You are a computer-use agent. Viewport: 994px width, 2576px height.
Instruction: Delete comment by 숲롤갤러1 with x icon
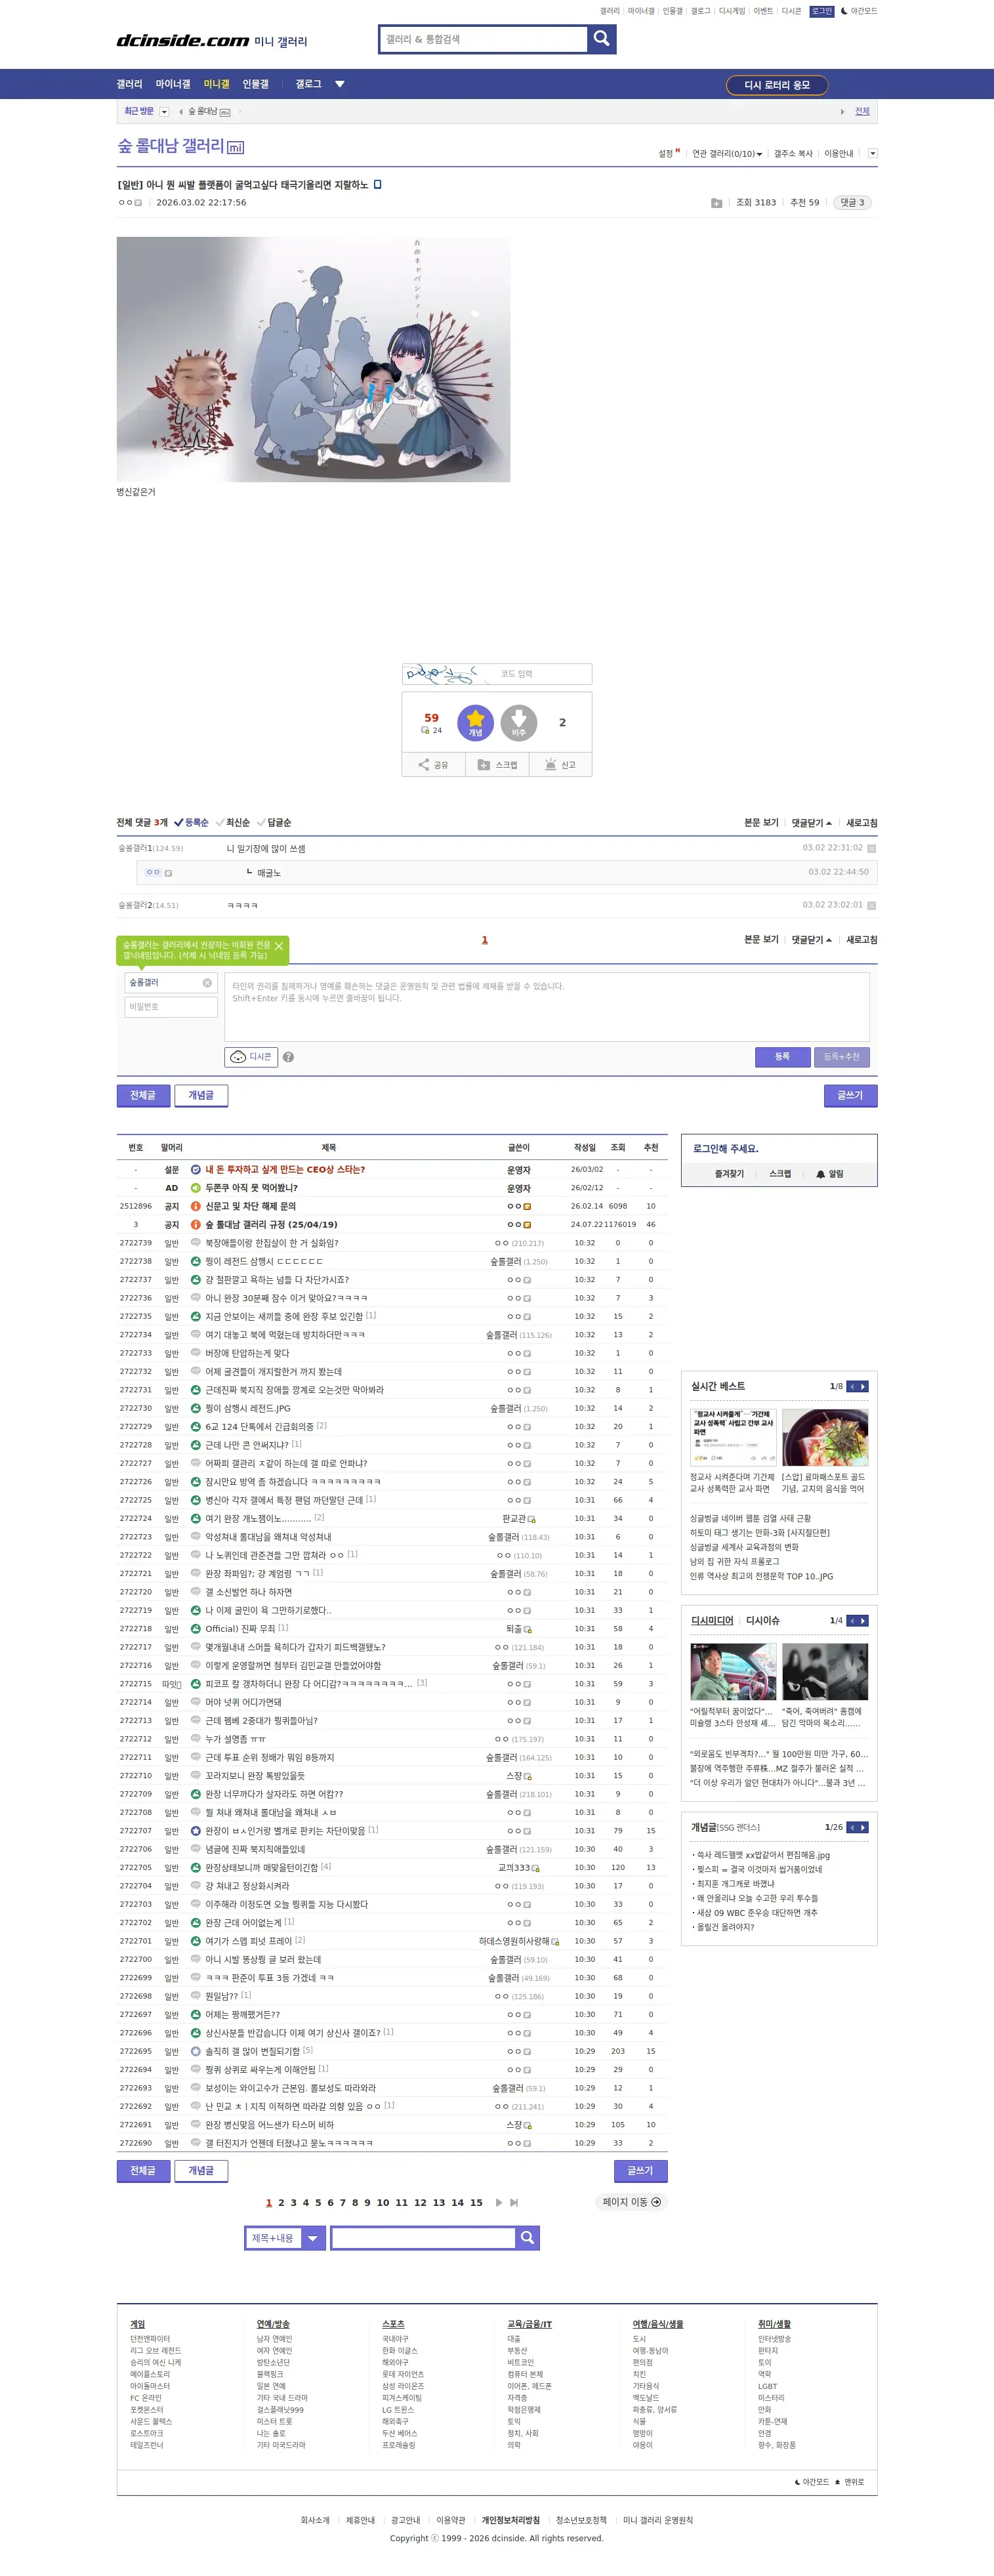click(871, 849)
